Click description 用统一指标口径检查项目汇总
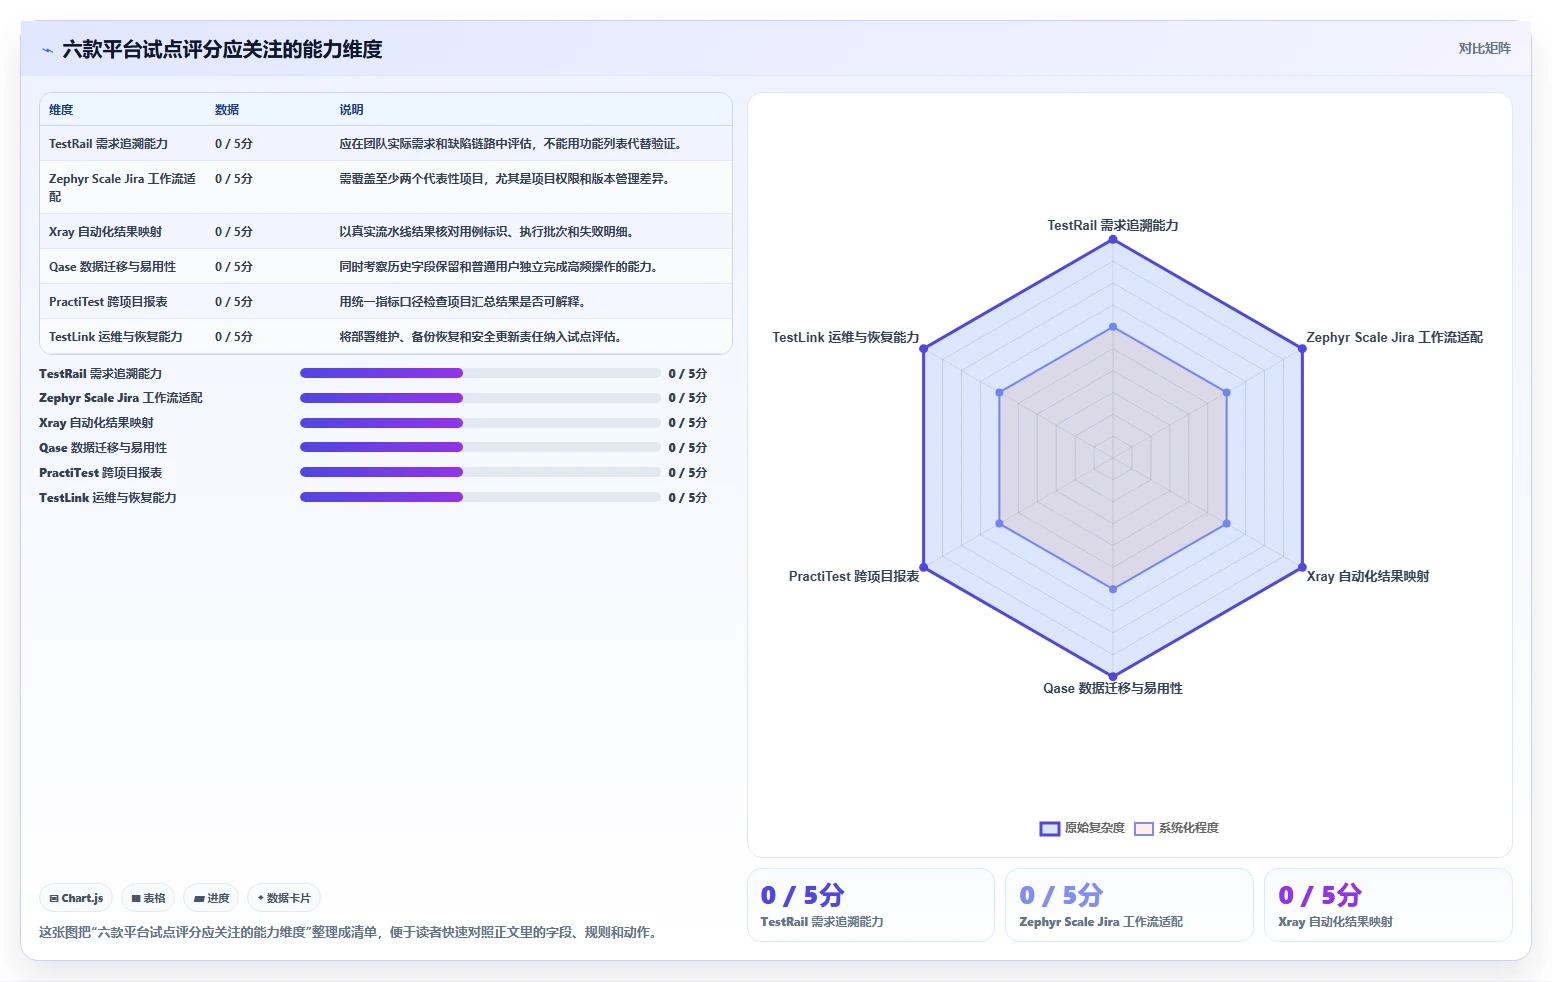The height and width of the screenshot is (982, 1552). point(462,302)
